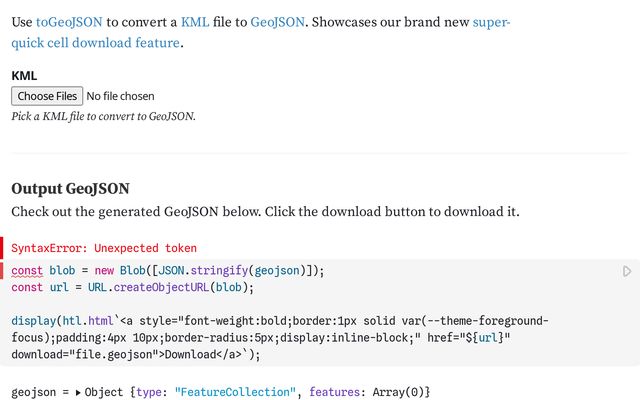Run the code cell with play icon
Image resolution: width=640 pixels, height=400 pixels.
click(x=627, y=271)
